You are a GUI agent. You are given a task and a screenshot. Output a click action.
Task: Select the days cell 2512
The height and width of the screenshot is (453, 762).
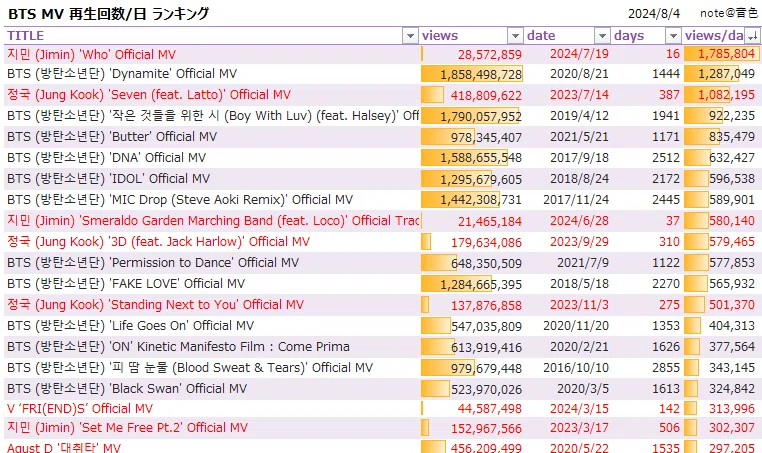click(666, 158)
